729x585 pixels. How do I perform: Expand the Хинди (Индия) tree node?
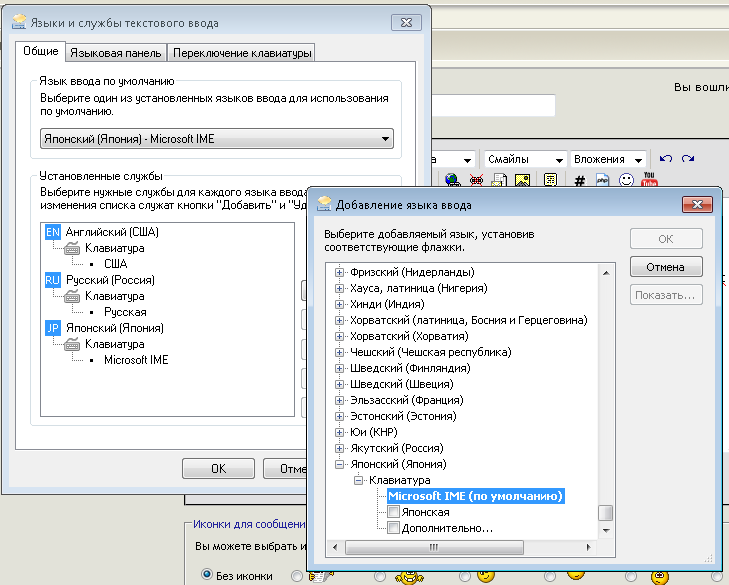(340, 304)
